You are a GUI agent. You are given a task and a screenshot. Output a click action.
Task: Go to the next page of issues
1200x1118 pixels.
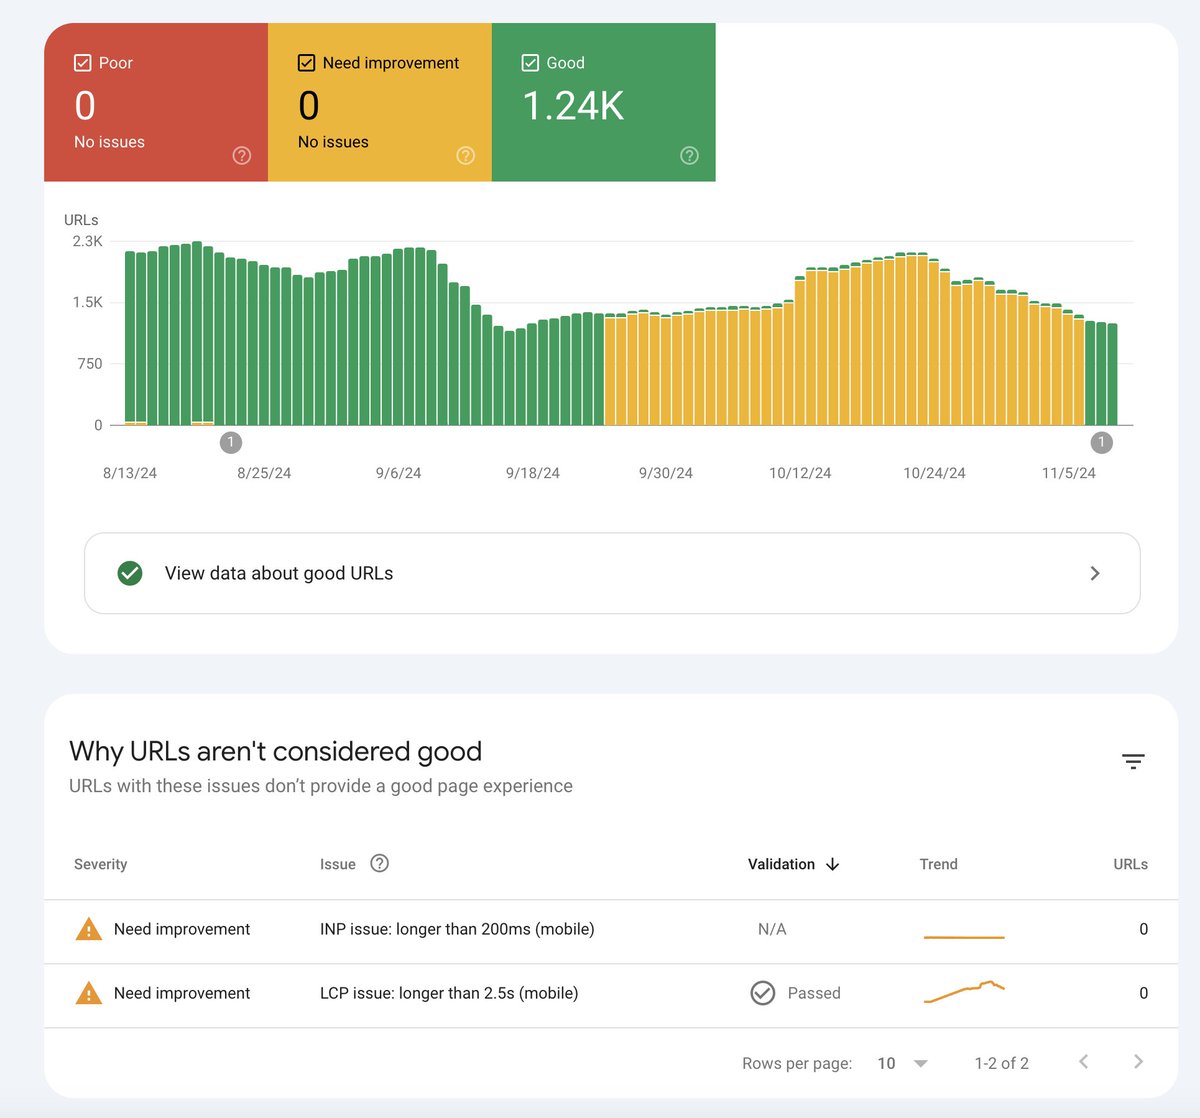coord(1138,1062)
